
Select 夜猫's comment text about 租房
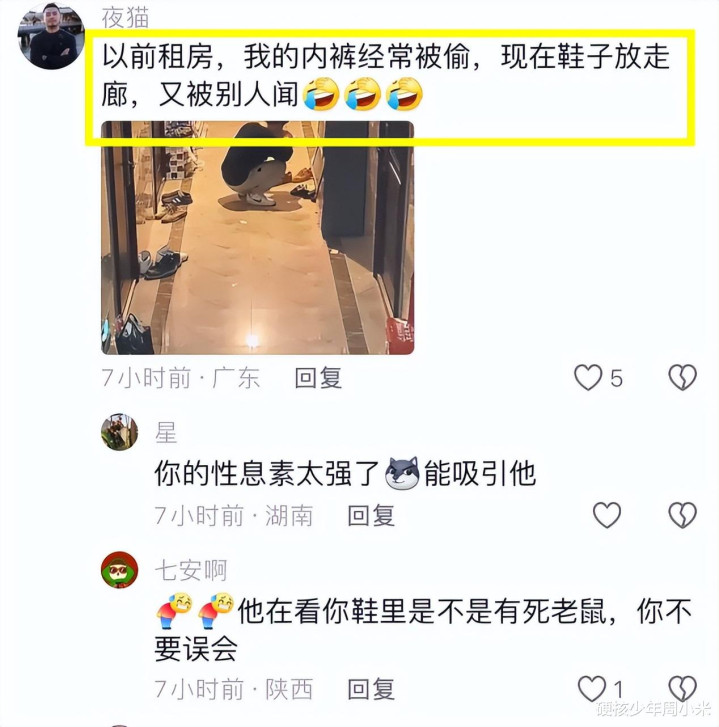pos(386,75)
